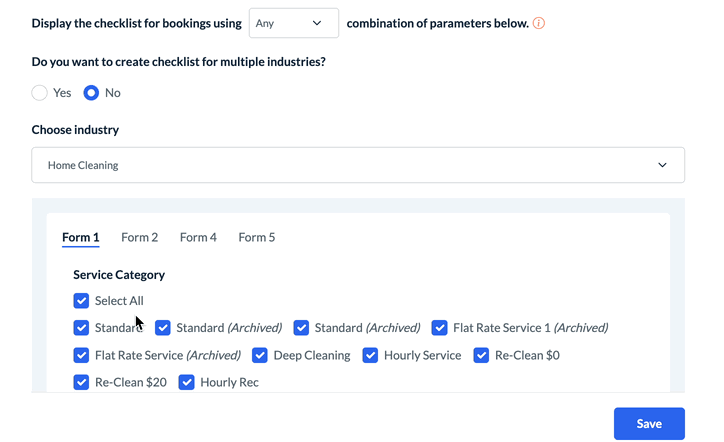Screen dimensions: 724x442
Task: Uncheck the first Standard checkbox
Action: click(81, 328)
